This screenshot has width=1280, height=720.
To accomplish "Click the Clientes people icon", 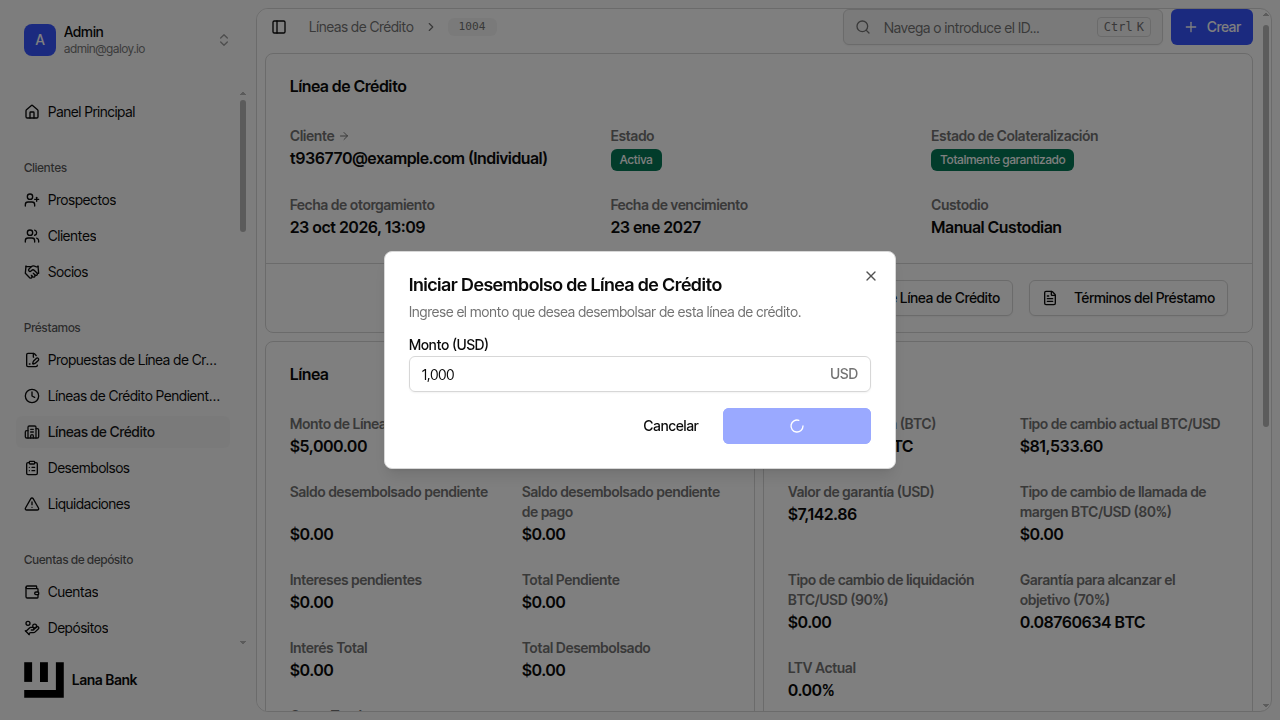I will 32,236.
